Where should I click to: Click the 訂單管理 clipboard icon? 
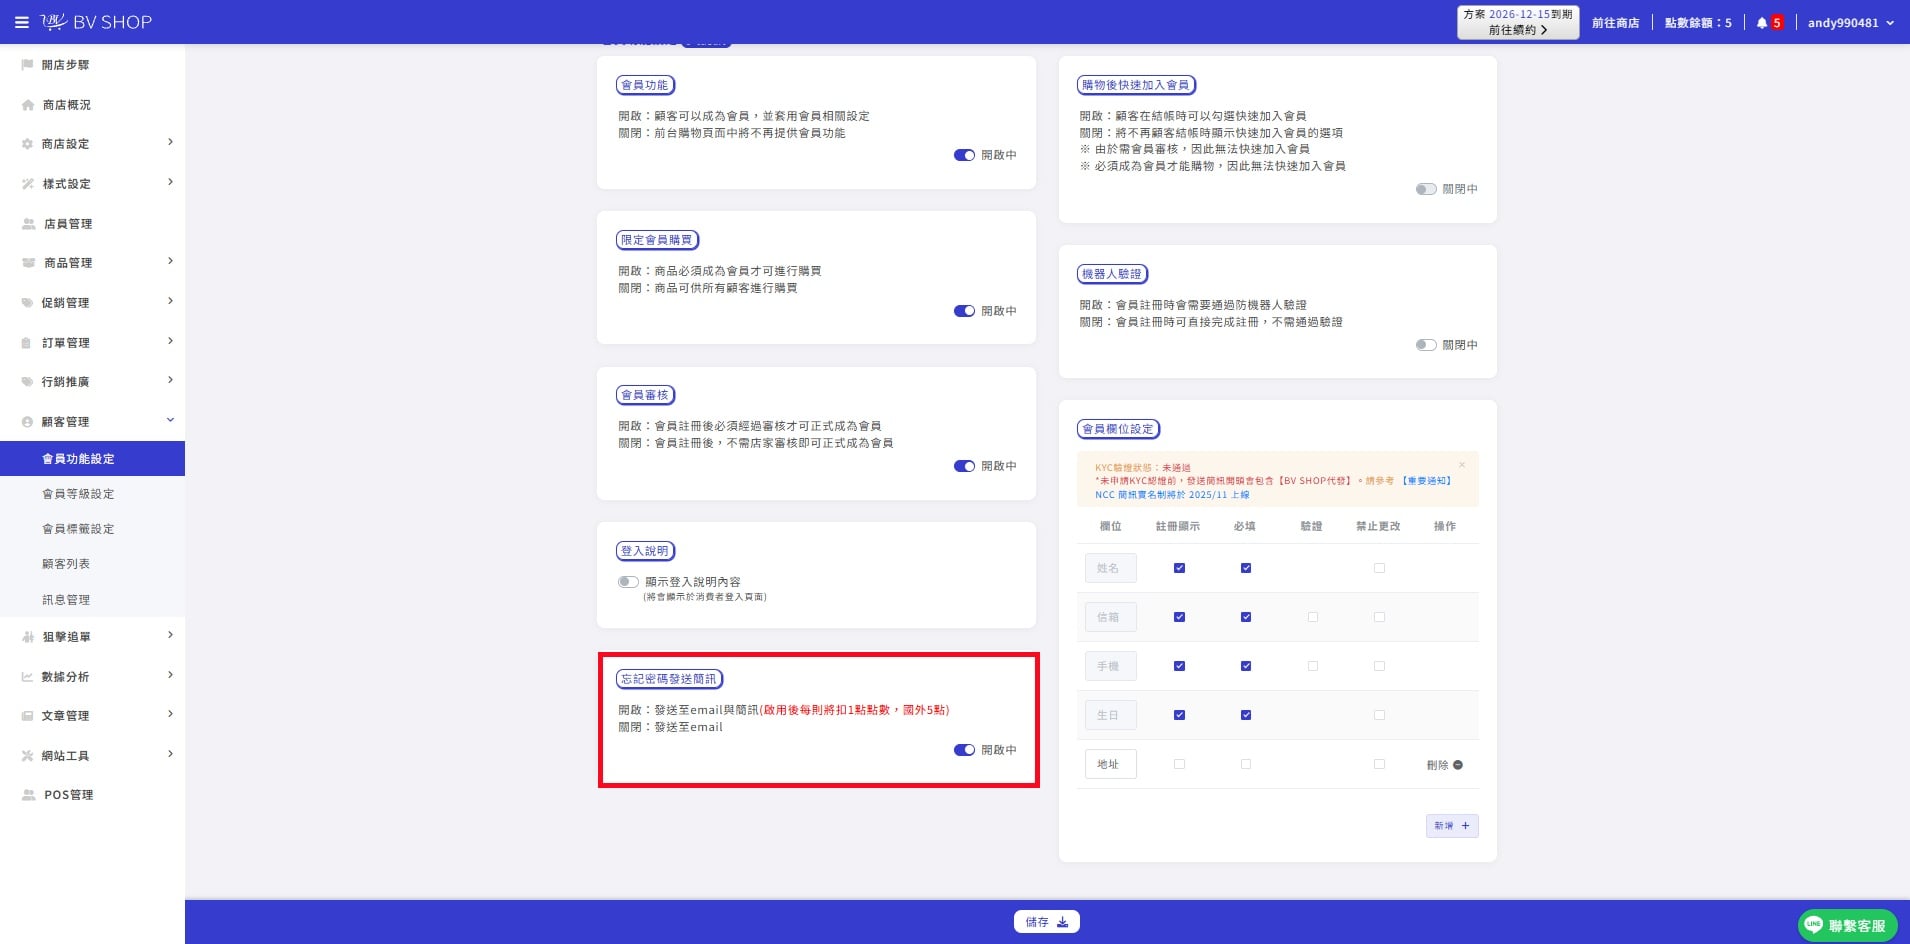click(x=28, y=343)
